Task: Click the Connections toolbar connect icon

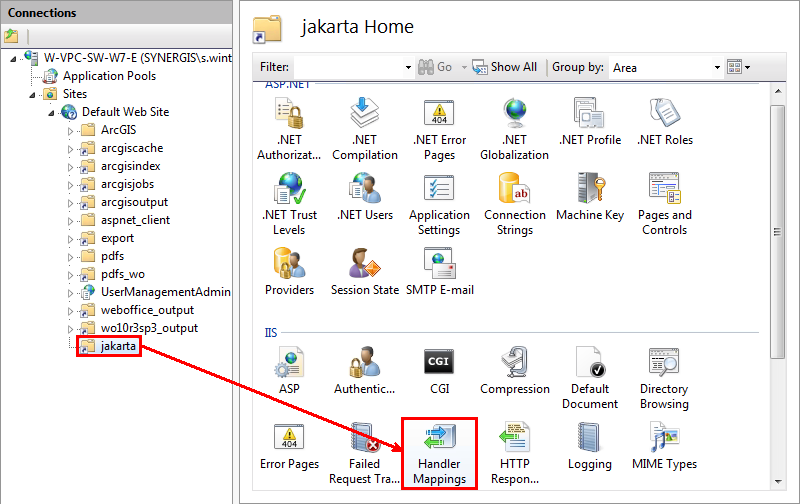Action: 11,36
